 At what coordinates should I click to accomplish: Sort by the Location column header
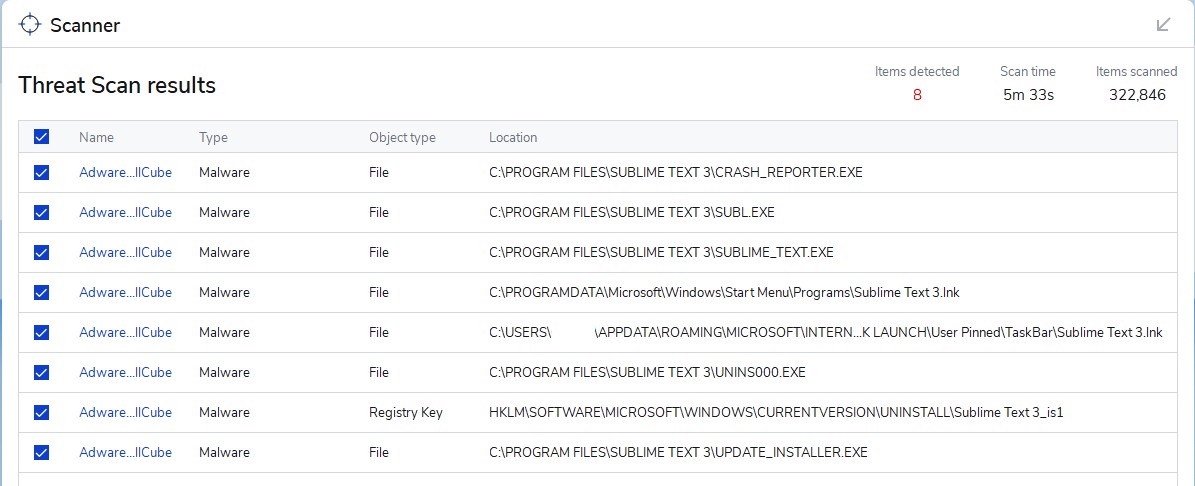[513, 138]
